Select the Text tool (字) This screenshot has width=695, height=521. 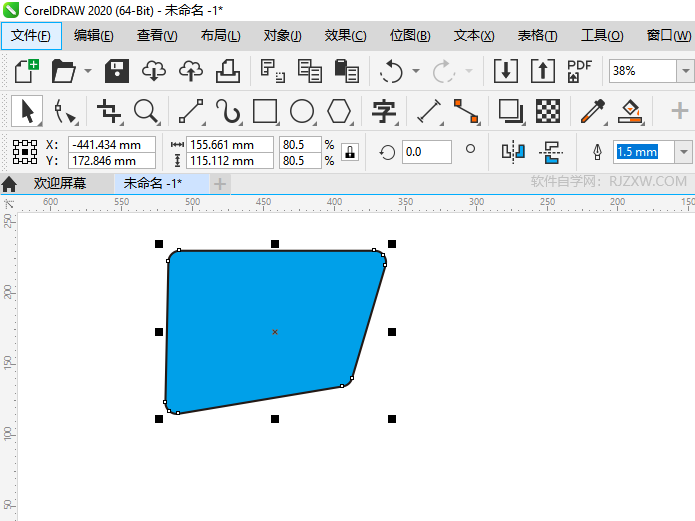click(384, 110)
